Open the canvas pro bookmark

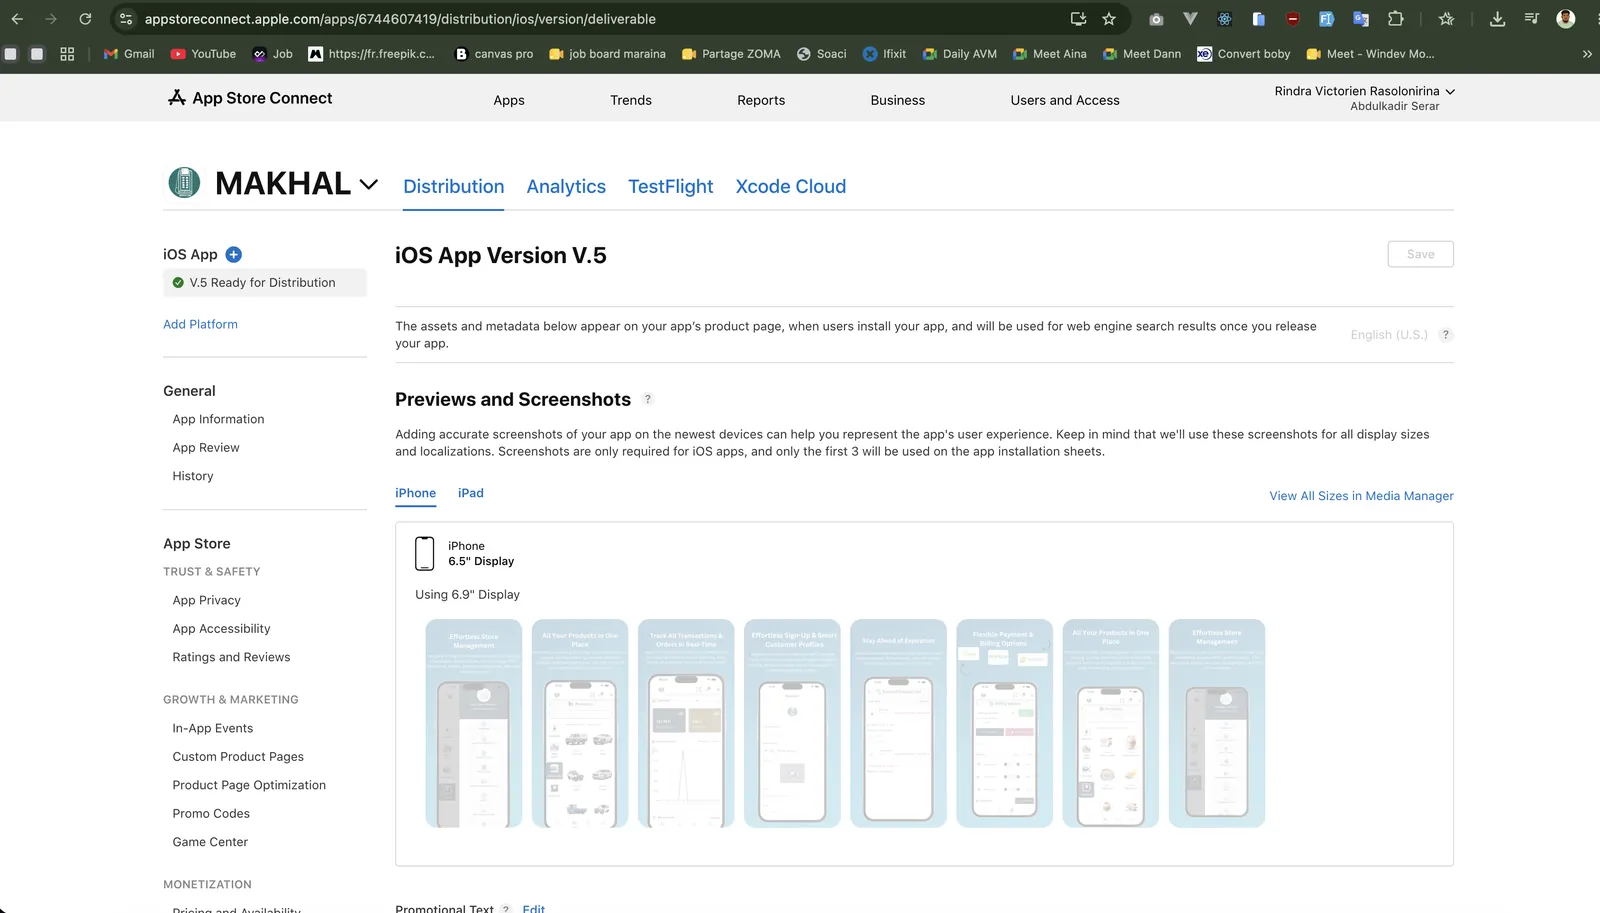tap(494, 54)
